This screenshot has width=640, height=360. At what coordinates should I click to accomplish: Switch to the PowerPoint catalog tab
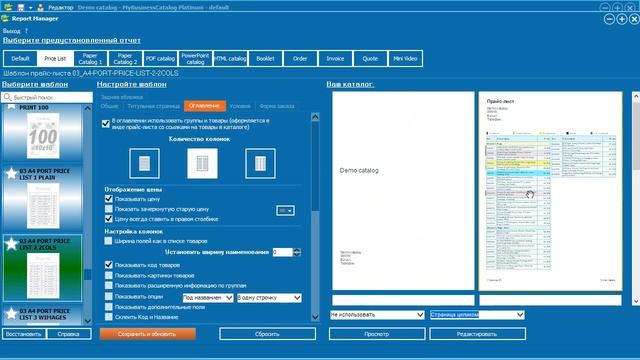coord(195,59)
